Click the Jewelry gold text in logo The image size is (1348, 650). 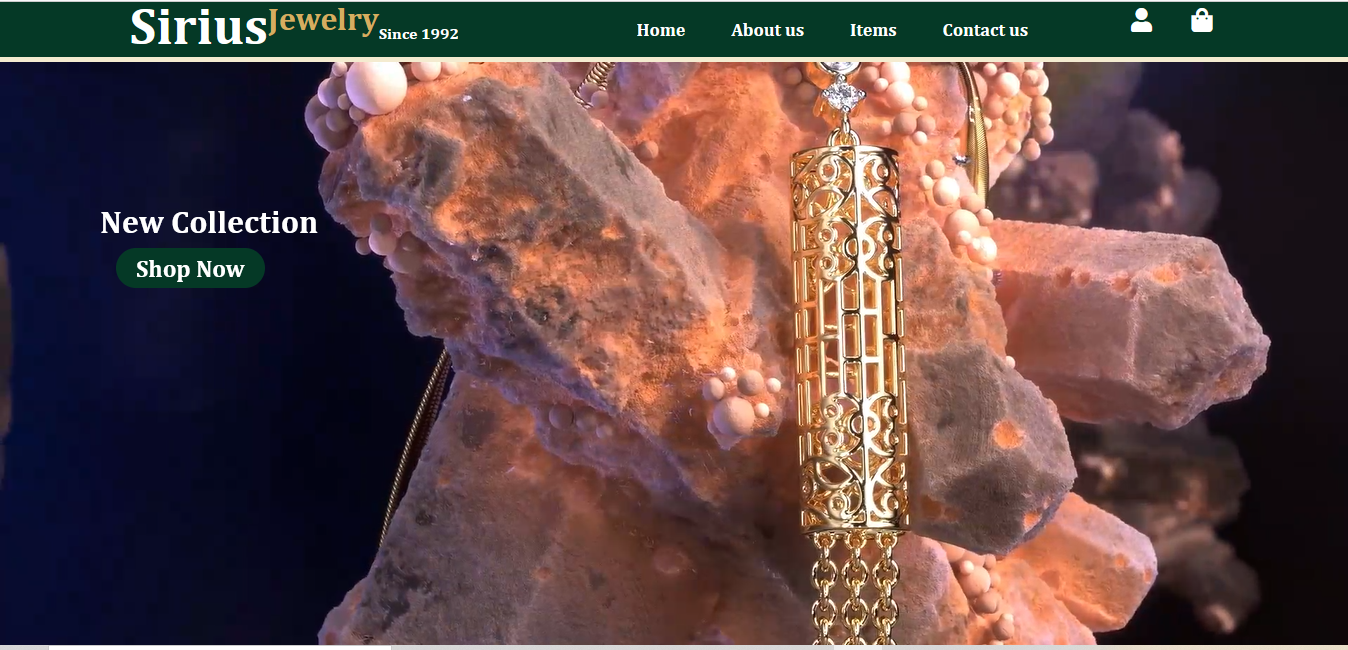(321, 18)
